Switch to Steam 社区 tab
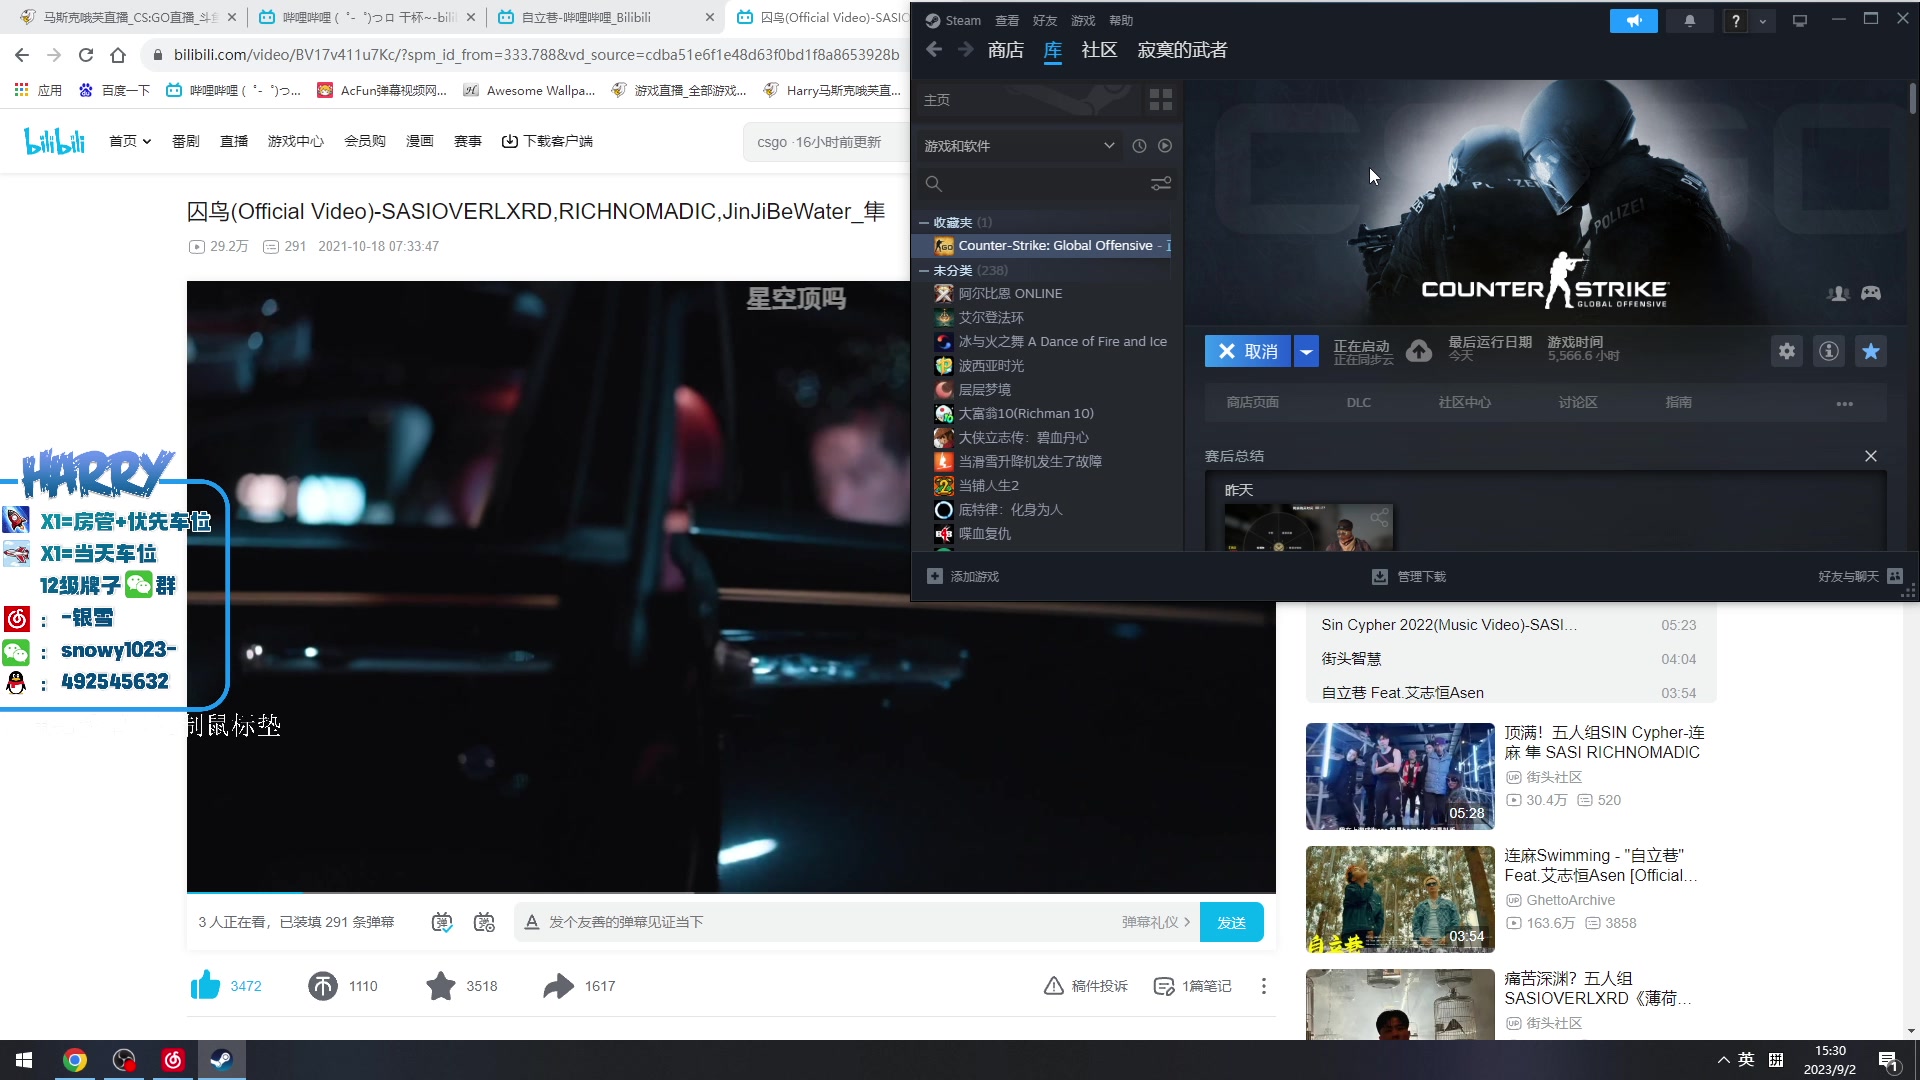 (1099, 50)
